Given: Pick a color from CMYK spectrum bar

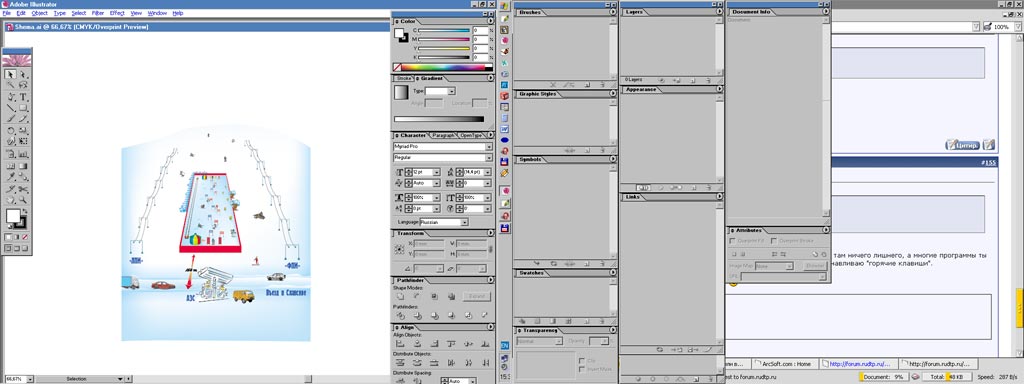Looking at the screenshot, I should point(443,67).
